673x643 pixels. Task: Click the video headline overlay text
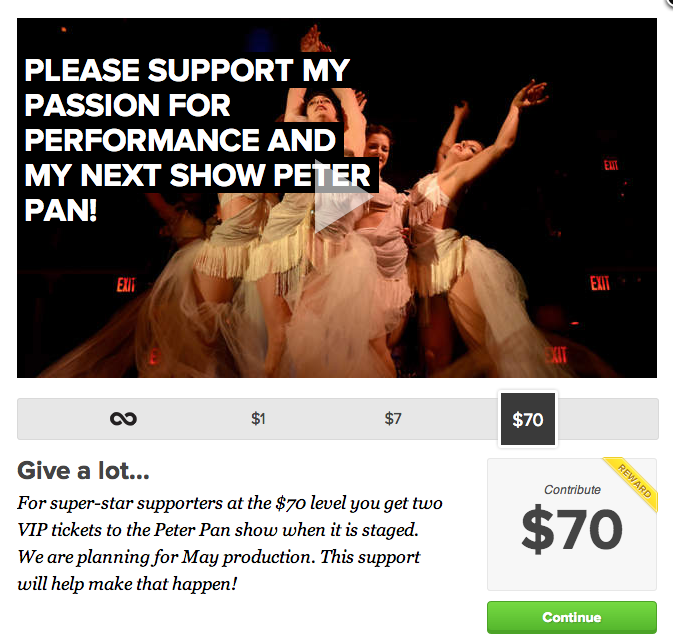[x=197, y=140]
